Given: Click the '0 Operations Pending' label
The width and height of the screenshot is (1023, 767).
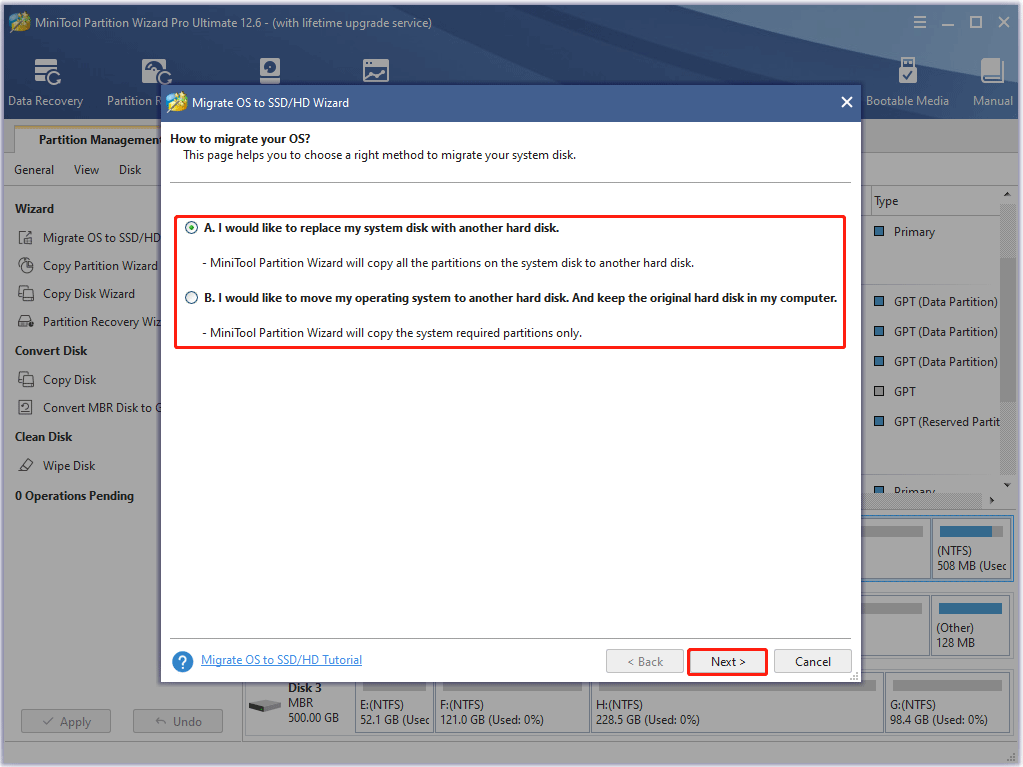Looking at the screenshot, I should 74,496.
